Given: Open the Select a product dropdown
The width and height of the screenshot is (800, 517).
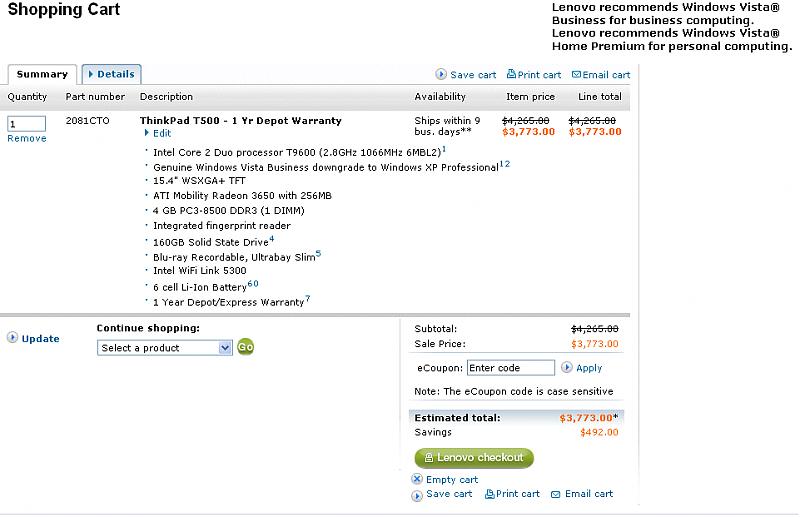Looking at the screenshot, I should 165,348.
